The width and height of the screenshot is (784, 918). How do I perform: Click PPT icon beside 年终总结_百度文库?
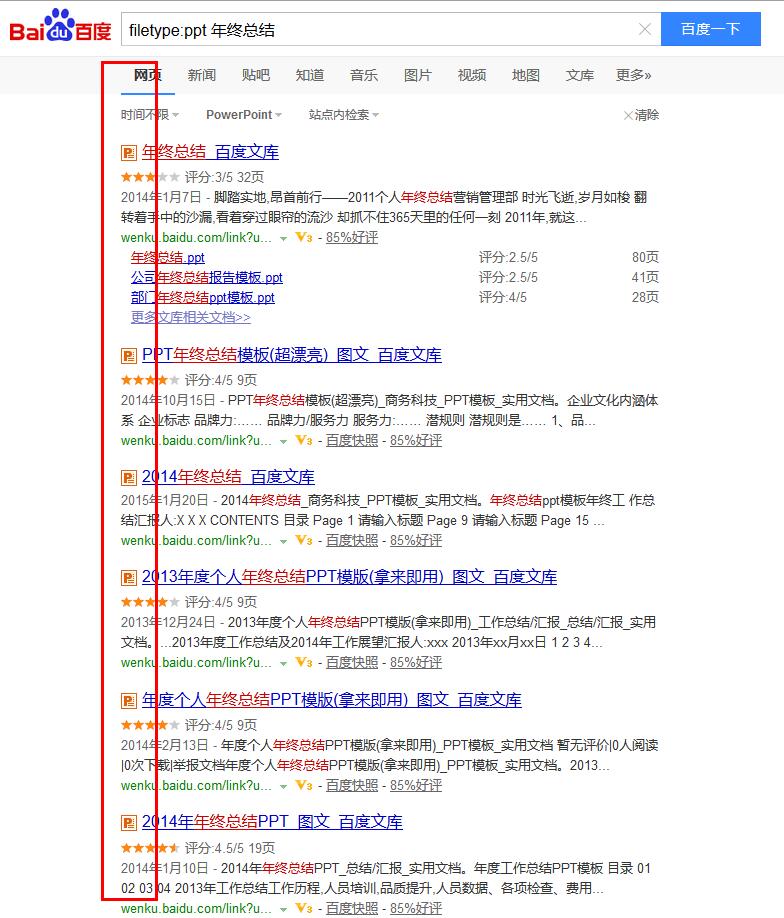pyautogui.click(x=129, y=153)
